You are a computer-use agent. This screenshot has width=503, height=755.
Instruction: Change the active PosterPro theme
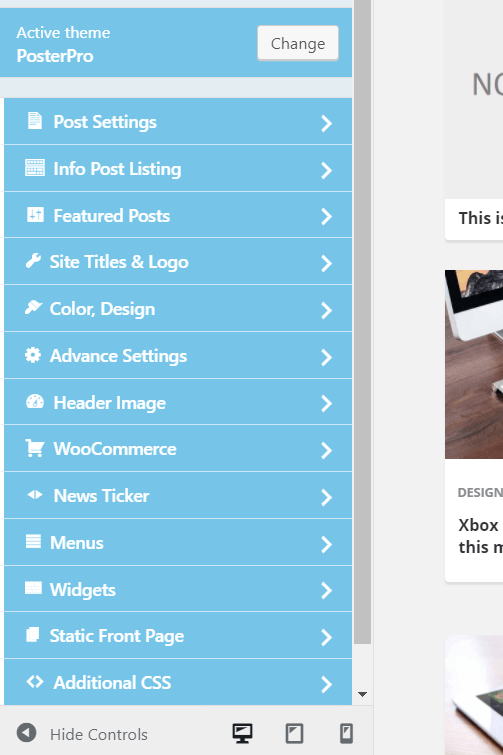click(x=298, y=43)
